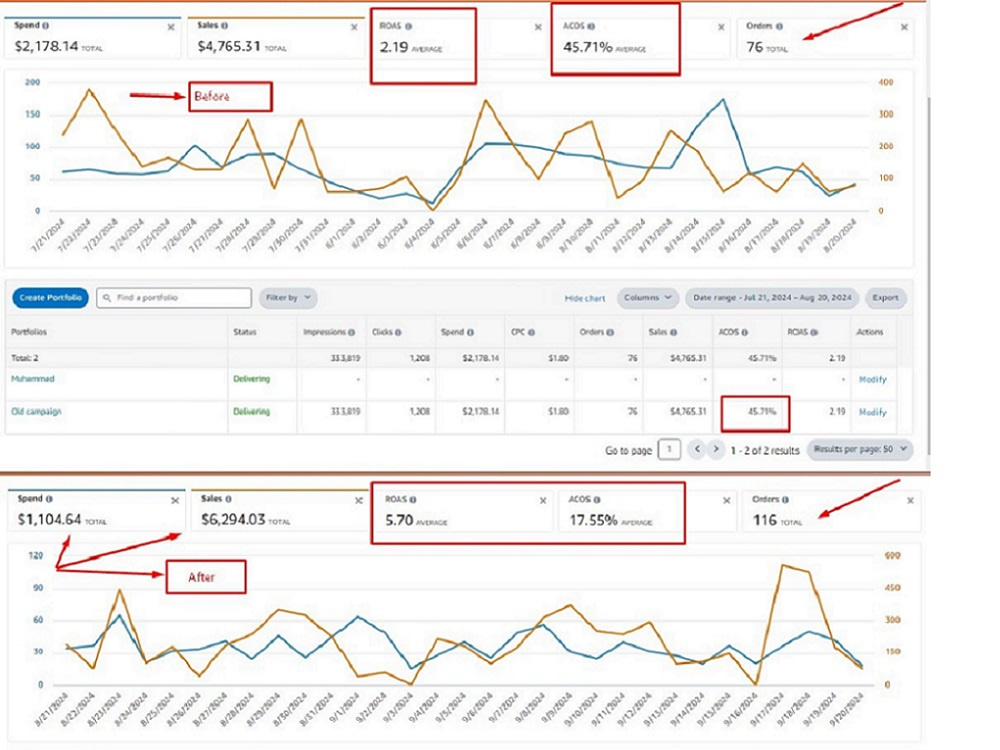Viewport: 1000px width, 750px height.
Task: Click the search magnifier icon
Action: [x=107, y=298]
